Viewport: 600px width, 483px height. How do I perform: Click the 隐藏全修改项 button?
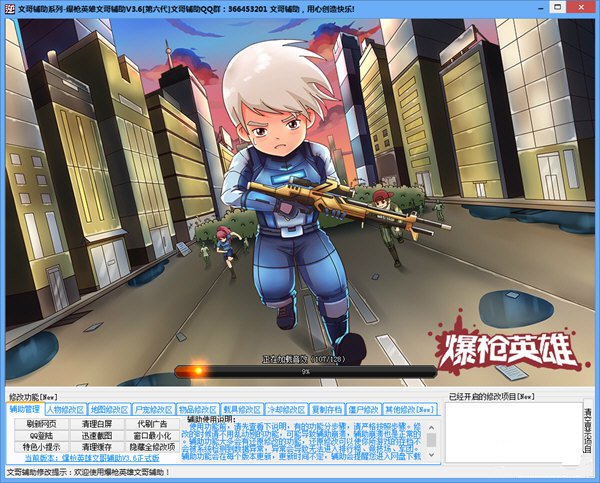click(153, 447)
